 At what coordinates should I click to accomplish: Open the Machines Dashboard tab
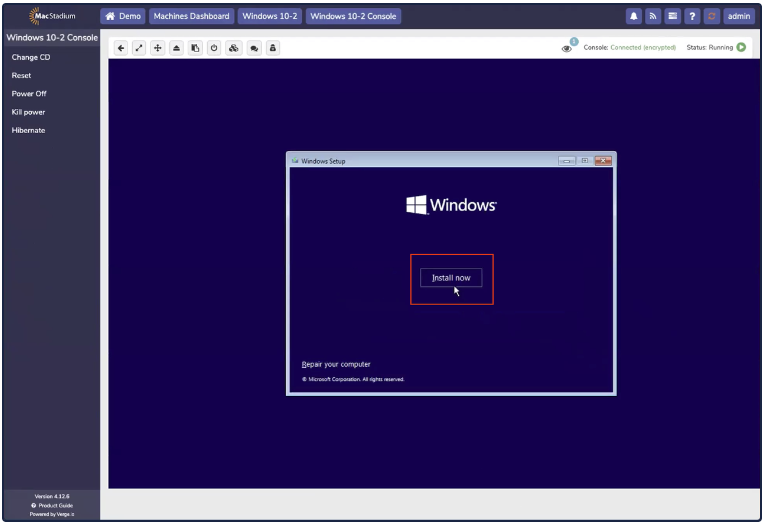tap(192, 16)
